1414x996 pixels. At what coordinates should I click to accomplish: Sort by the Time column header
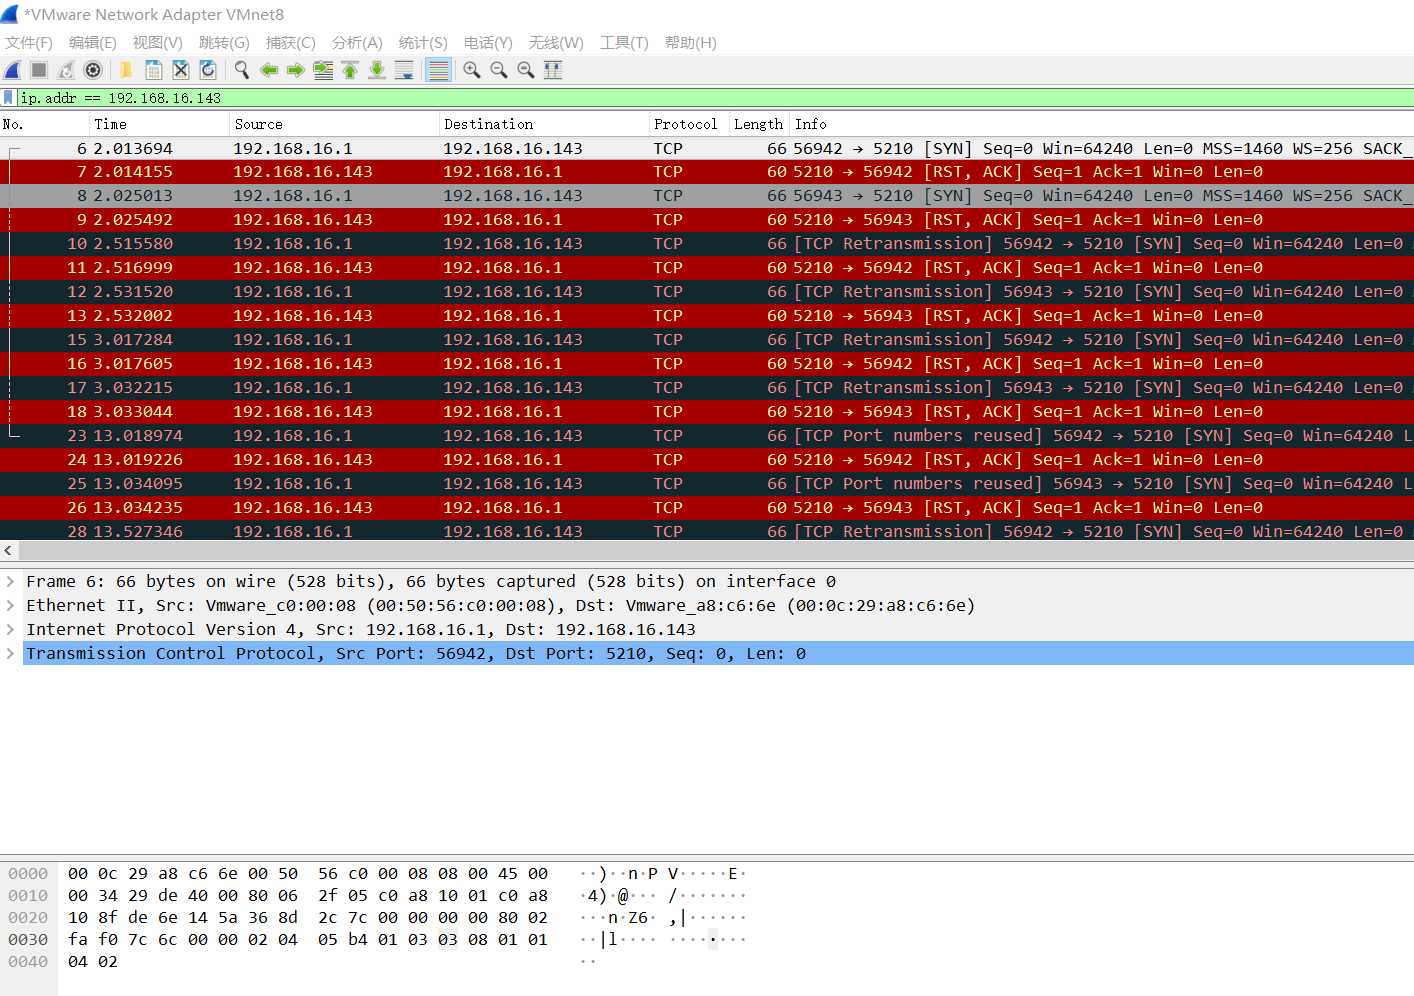tap(159, 124)
